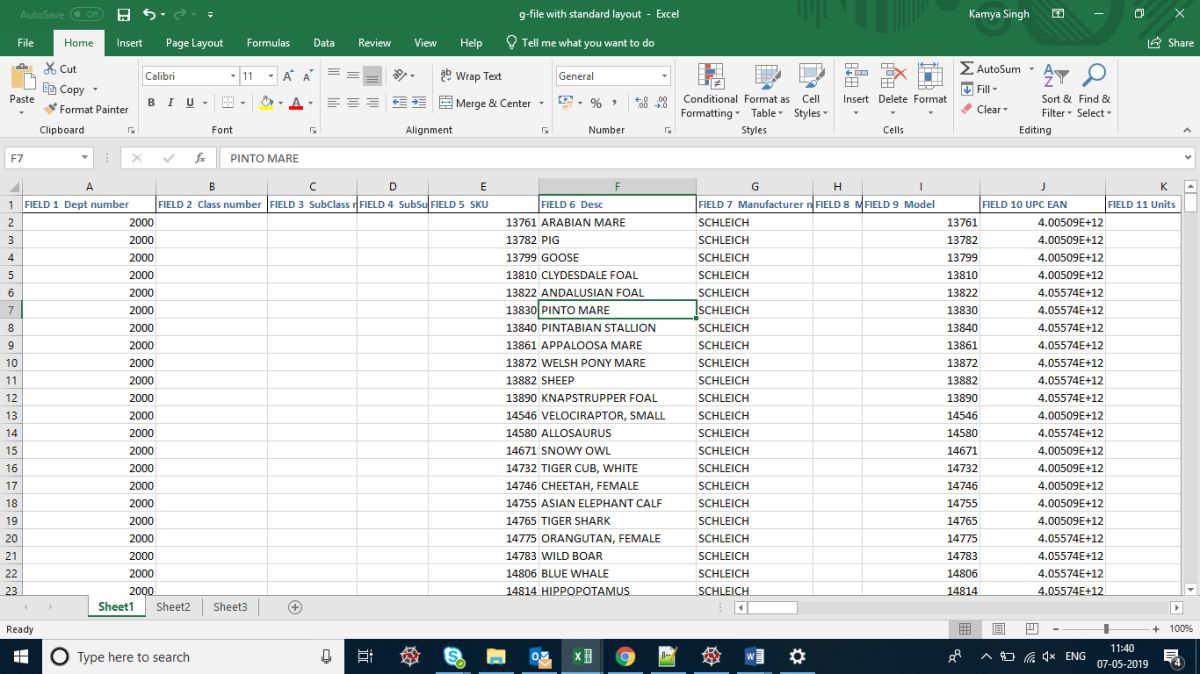The height and width of the screenshot is (674, 1200).
Task: Open Conditional Formatting
Action: 711,91
